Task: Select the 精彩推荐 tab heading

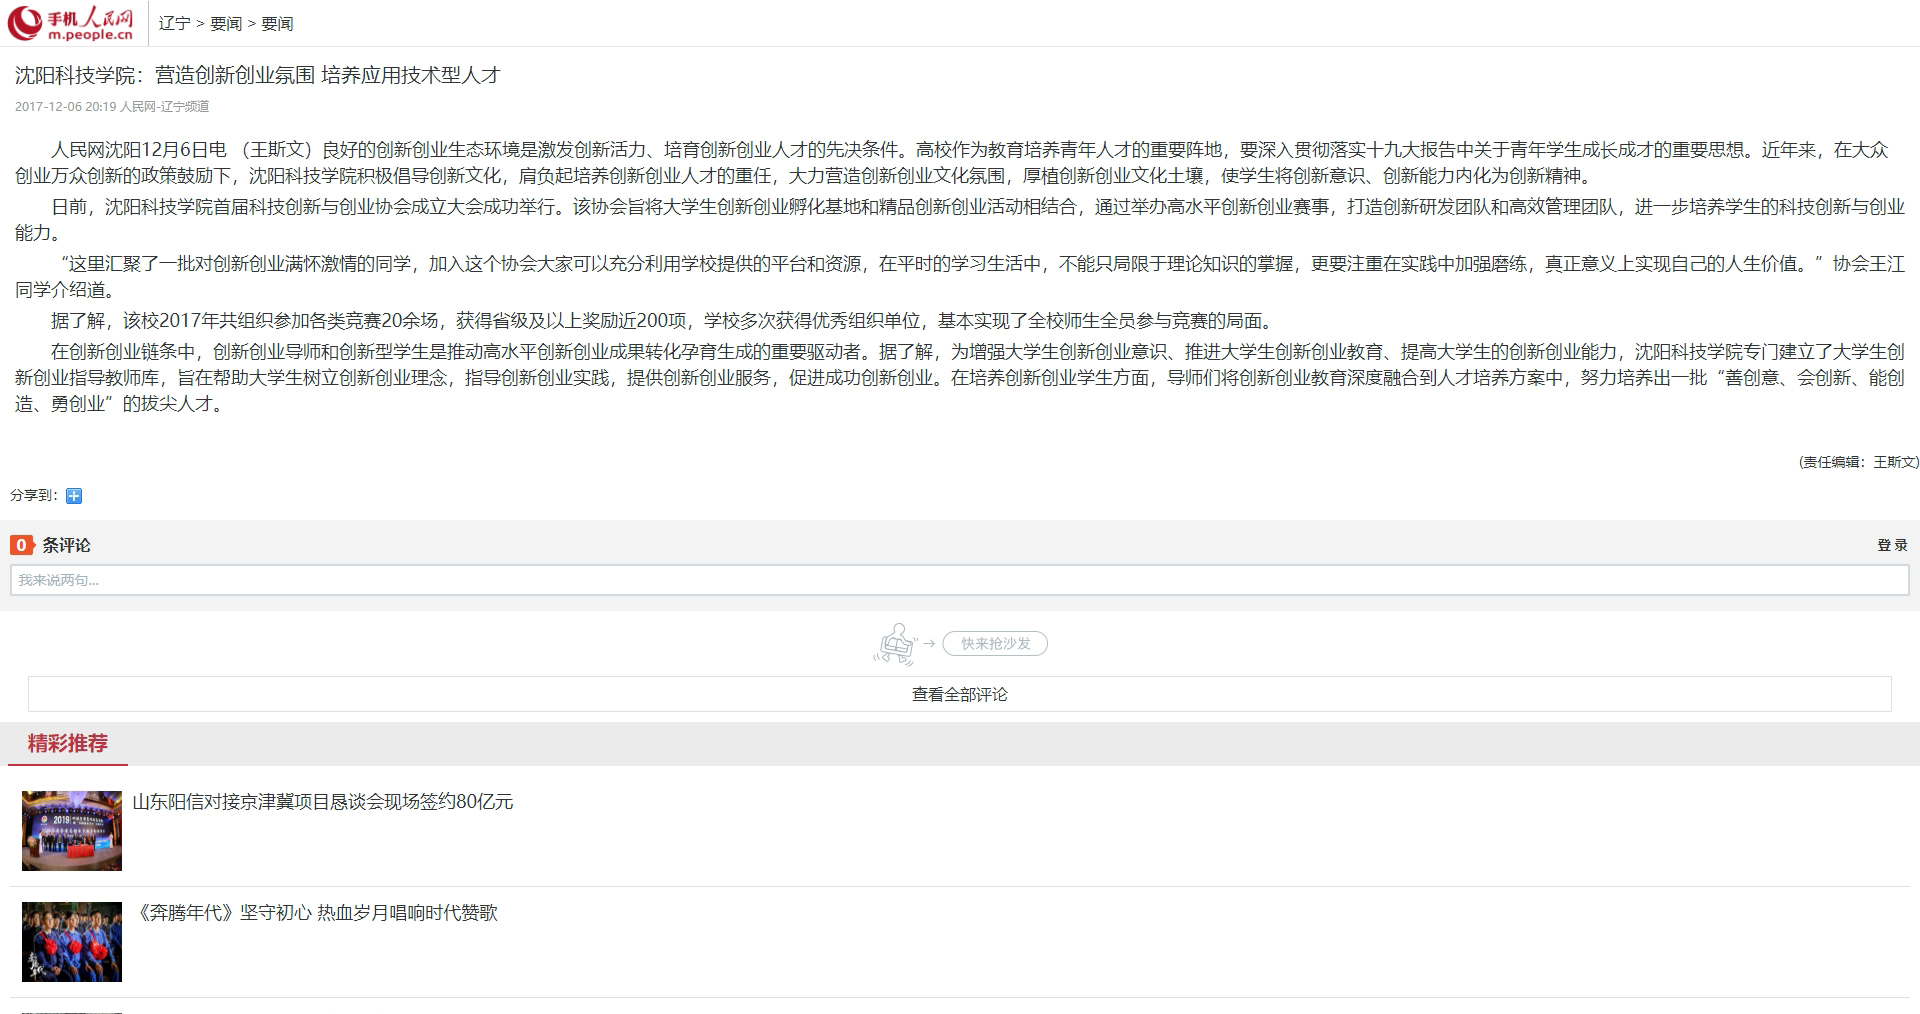Action: pos(68,743)
